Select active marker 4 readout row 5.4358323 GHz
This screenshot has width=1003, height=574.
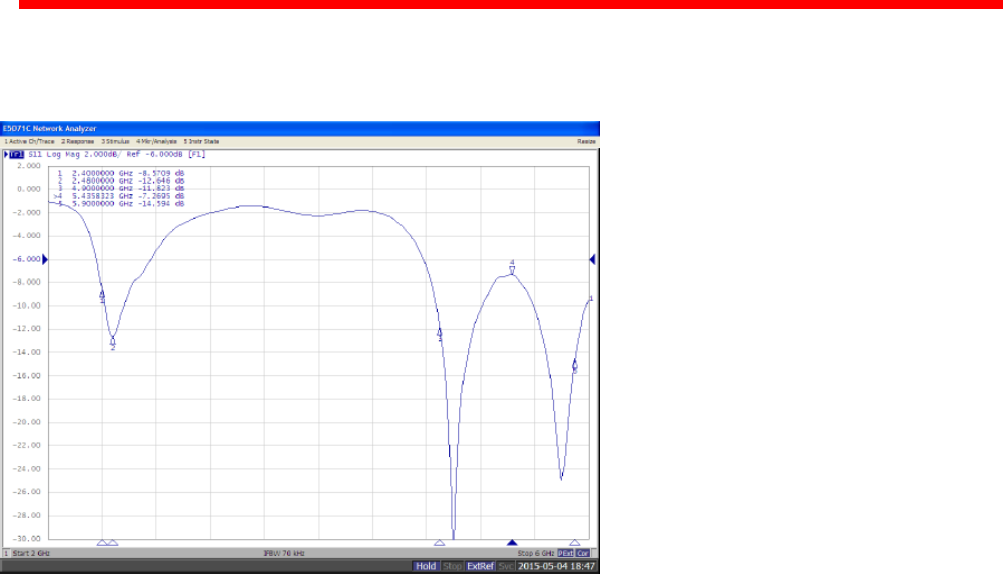[120, 196]
